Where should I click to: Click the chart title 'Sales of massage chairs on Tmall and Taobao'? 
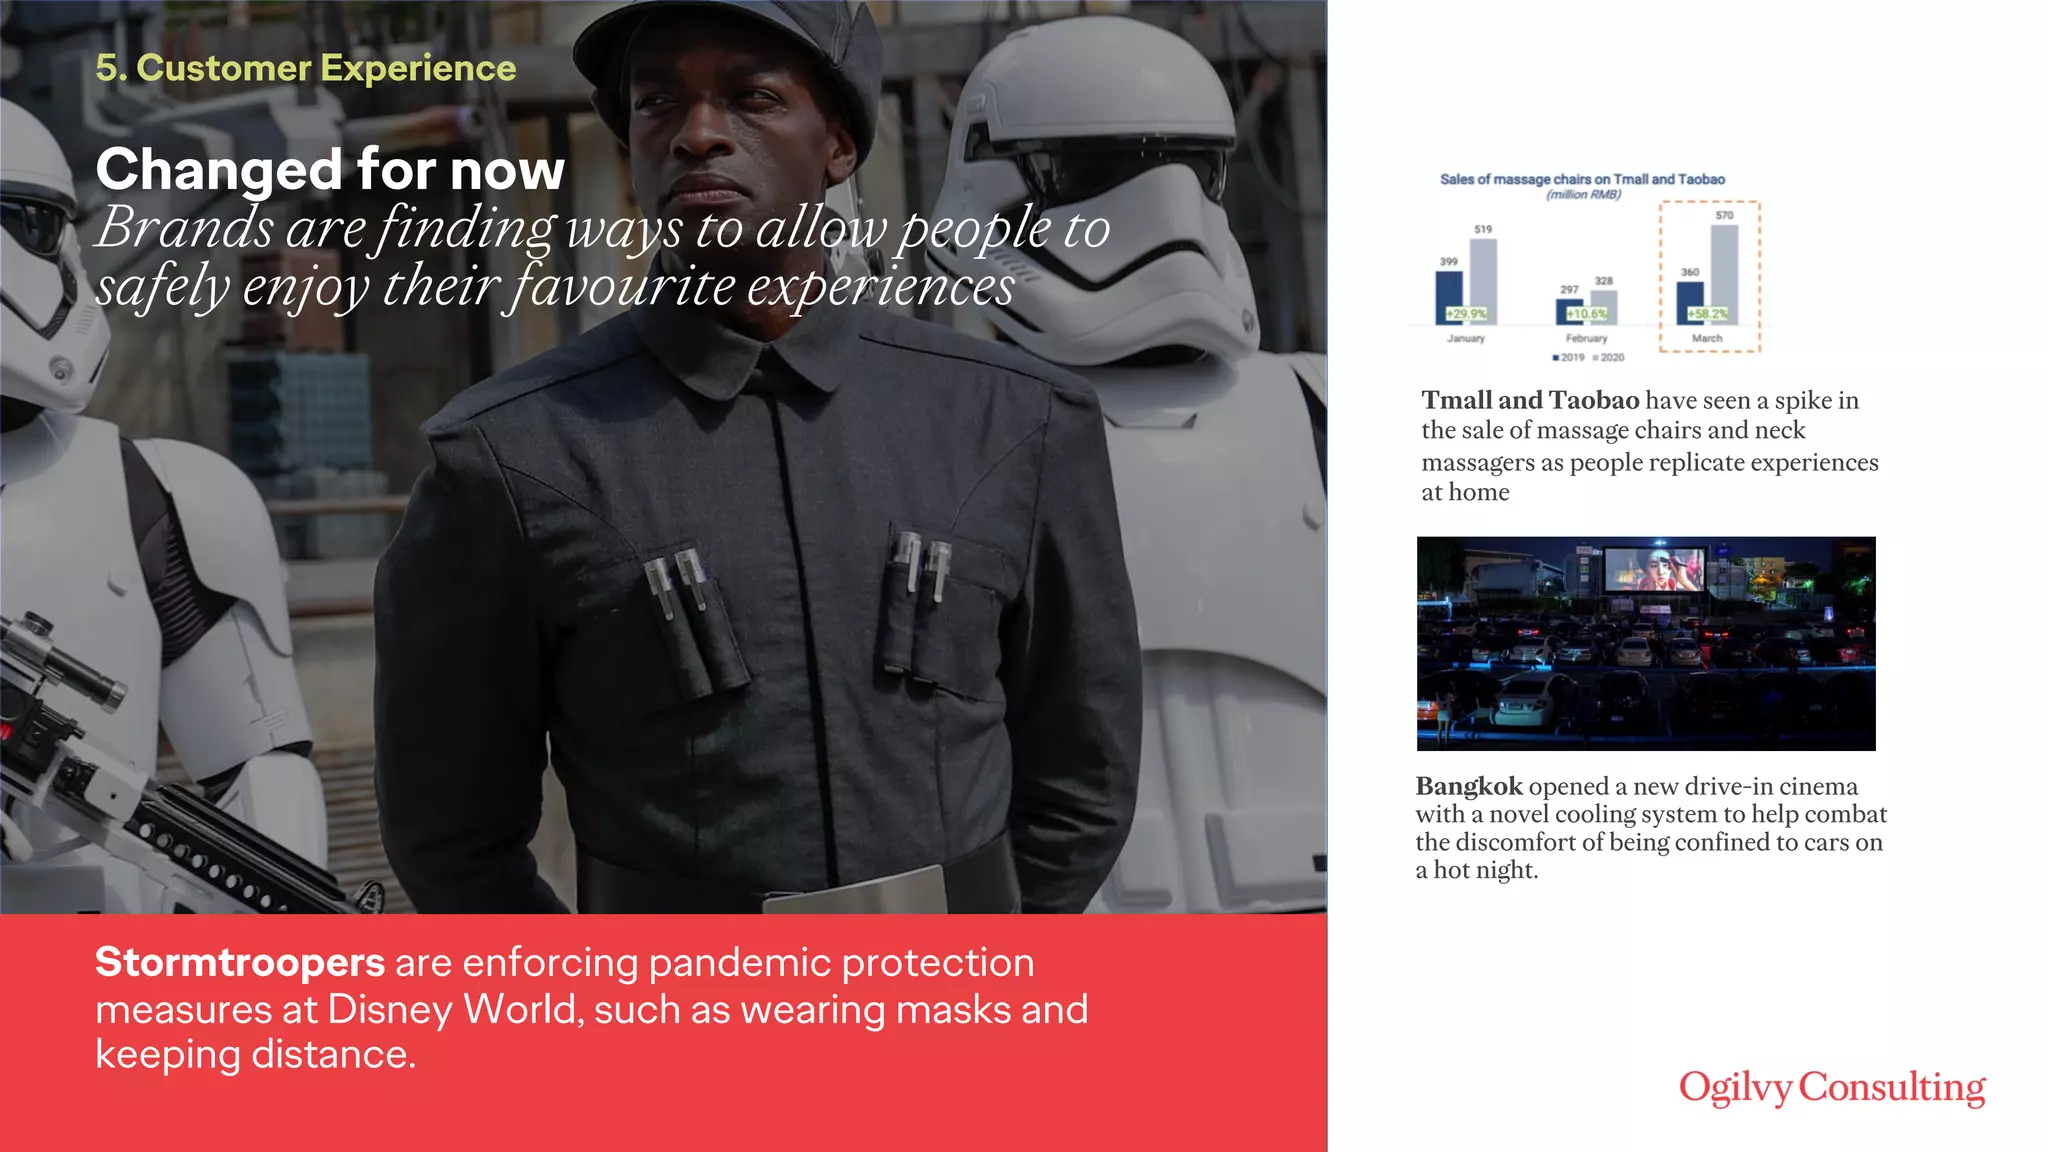click(1582, 179)
